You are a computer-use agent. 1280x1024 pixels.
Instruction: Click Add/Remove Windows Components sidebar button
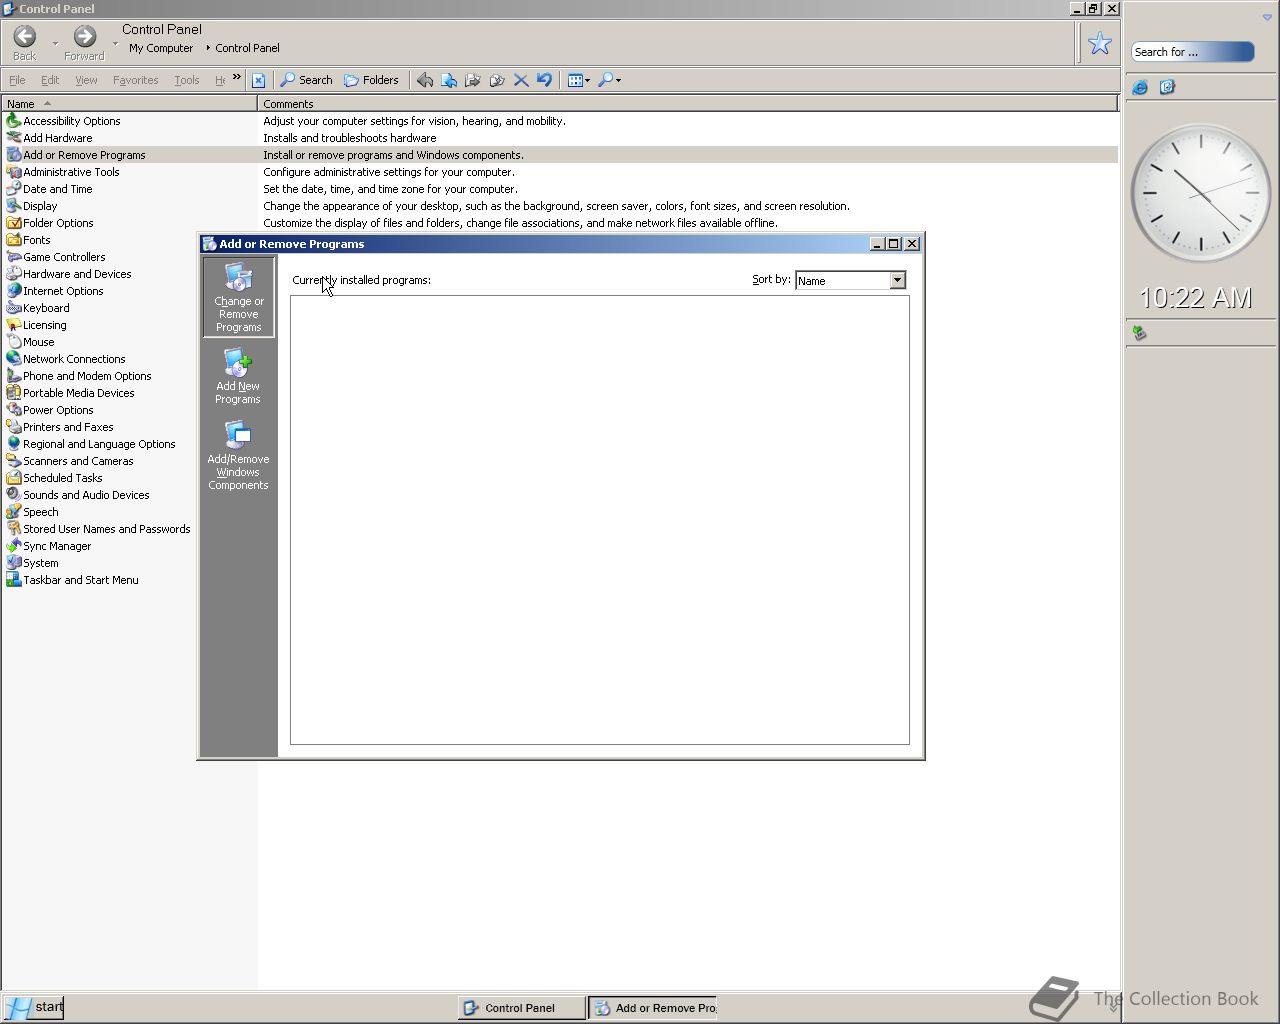point(238,455)
